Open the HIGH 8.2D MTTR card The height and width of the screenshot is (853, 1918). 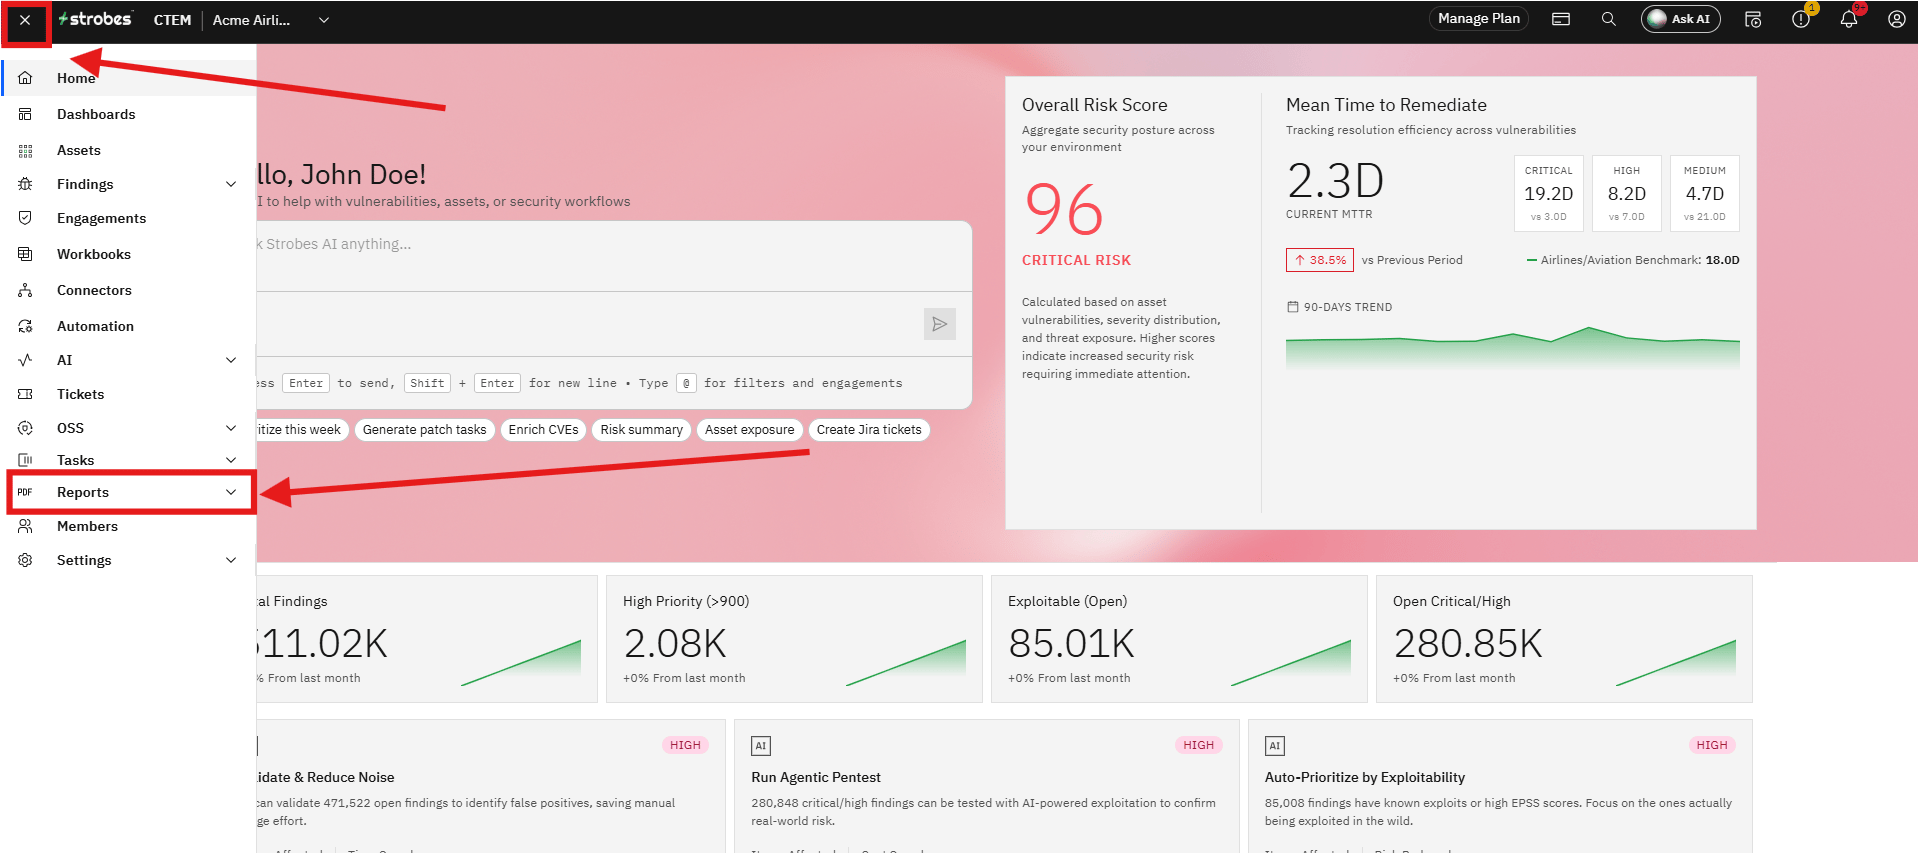click(x=1627, y=193)
